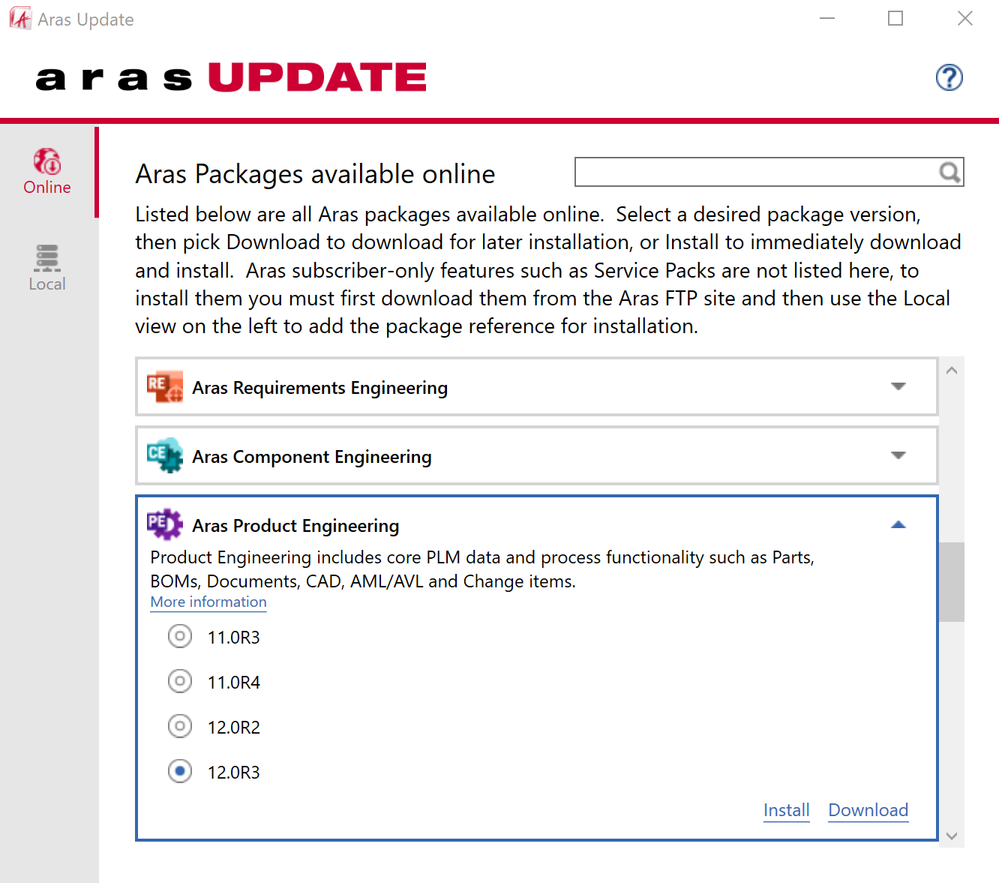Select the 12.0R3 version radio button

click(180, 772)
